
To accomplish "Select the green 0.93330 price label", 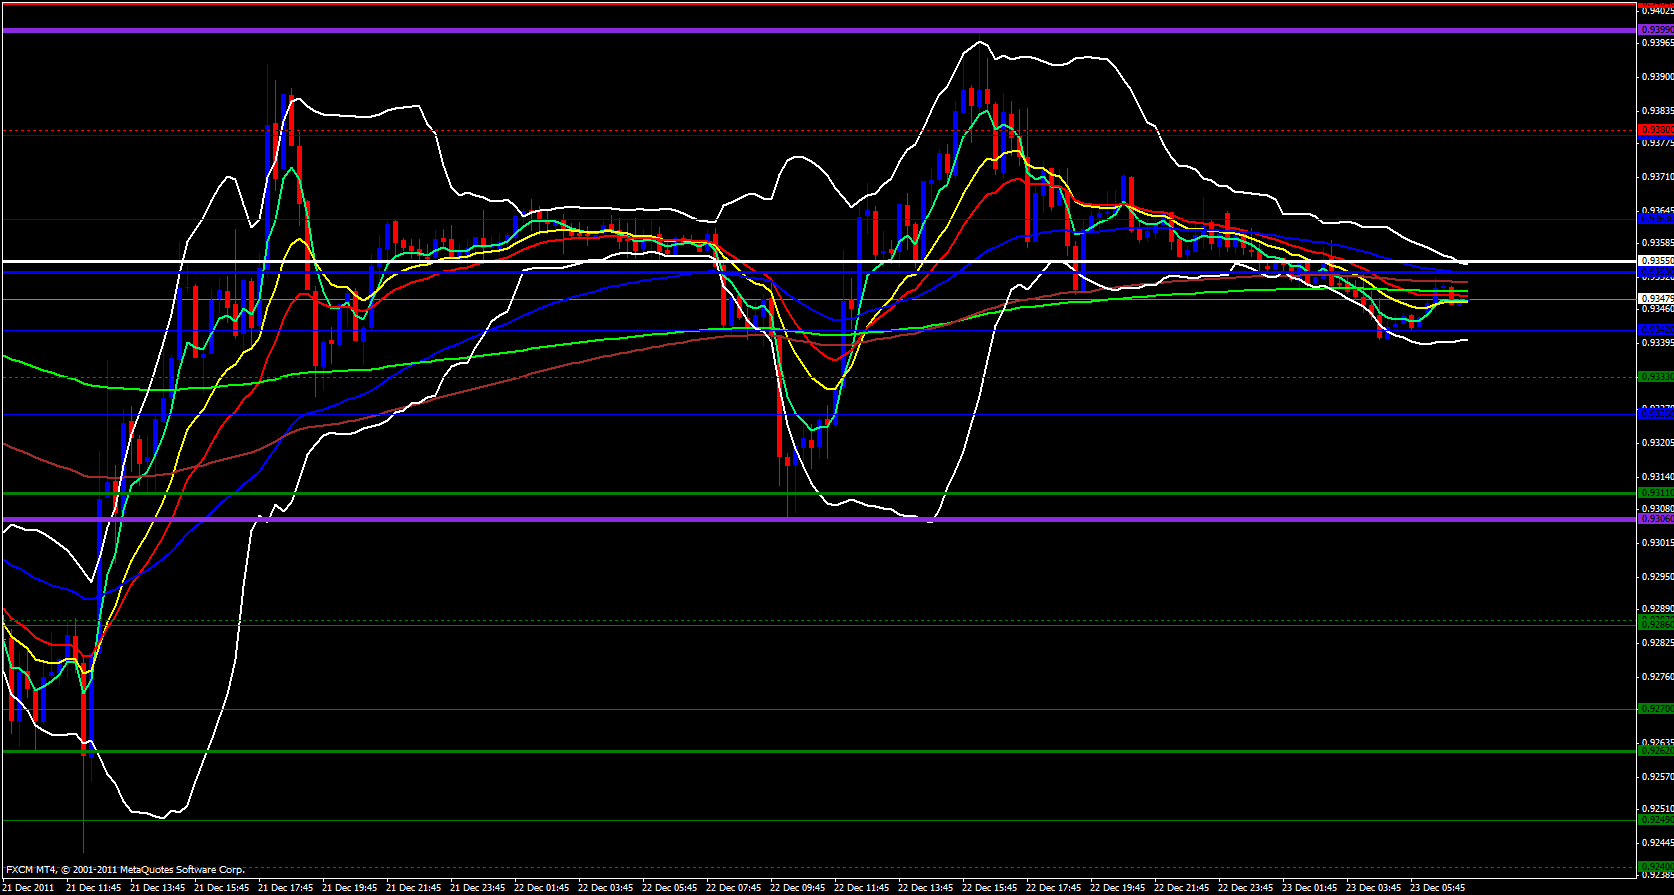I will pyautogui.click(x=1656, y=377).
